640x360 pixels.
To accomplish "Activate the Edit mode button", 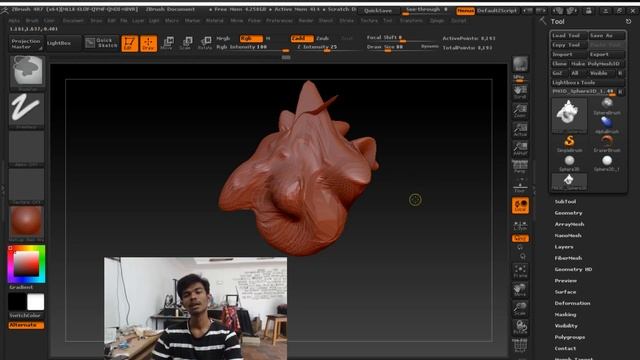I will pos(129,43).
